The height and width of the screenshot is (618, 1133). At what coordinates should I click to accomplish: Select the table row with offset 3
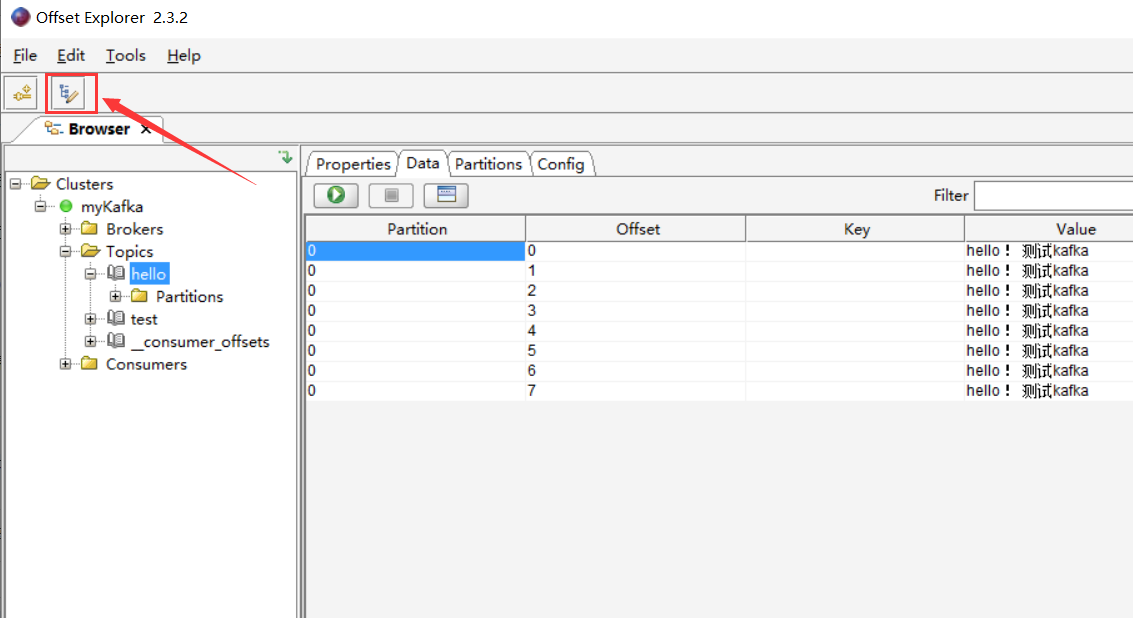[719, 311]
